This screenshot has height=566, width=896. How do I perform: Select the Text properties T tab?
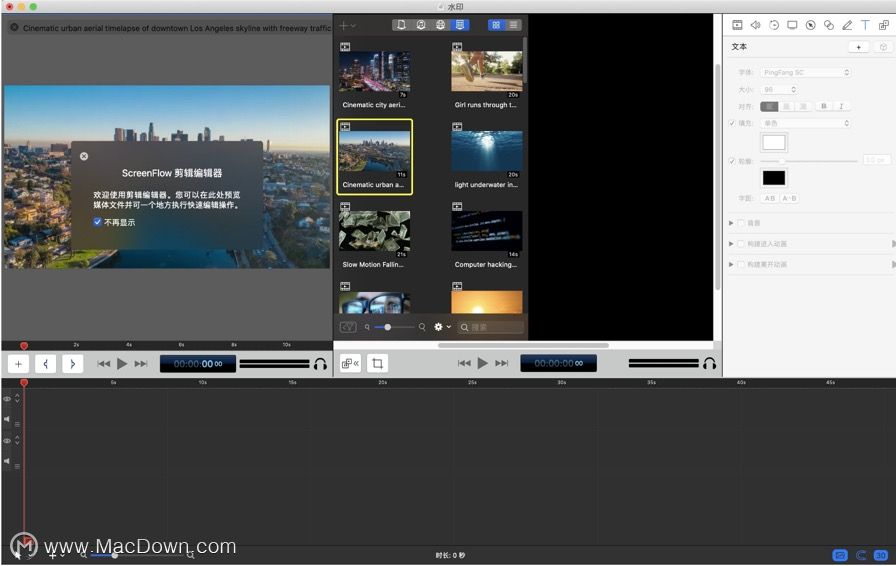(865, 25)
